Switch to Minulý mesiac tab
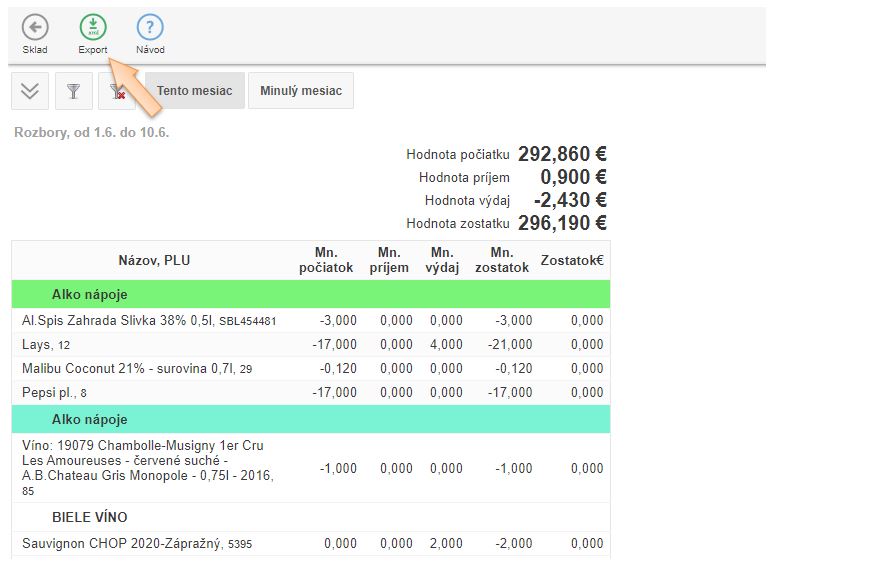891x576 pixels. [300, 91]
